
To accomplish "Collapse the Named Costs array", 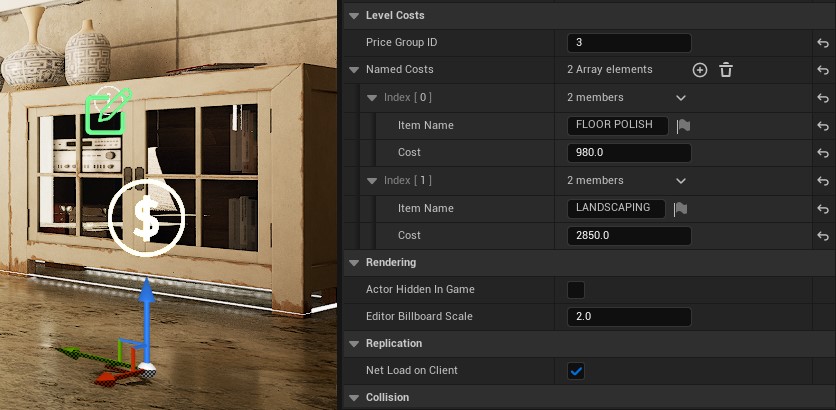I will tap(354, 70).
